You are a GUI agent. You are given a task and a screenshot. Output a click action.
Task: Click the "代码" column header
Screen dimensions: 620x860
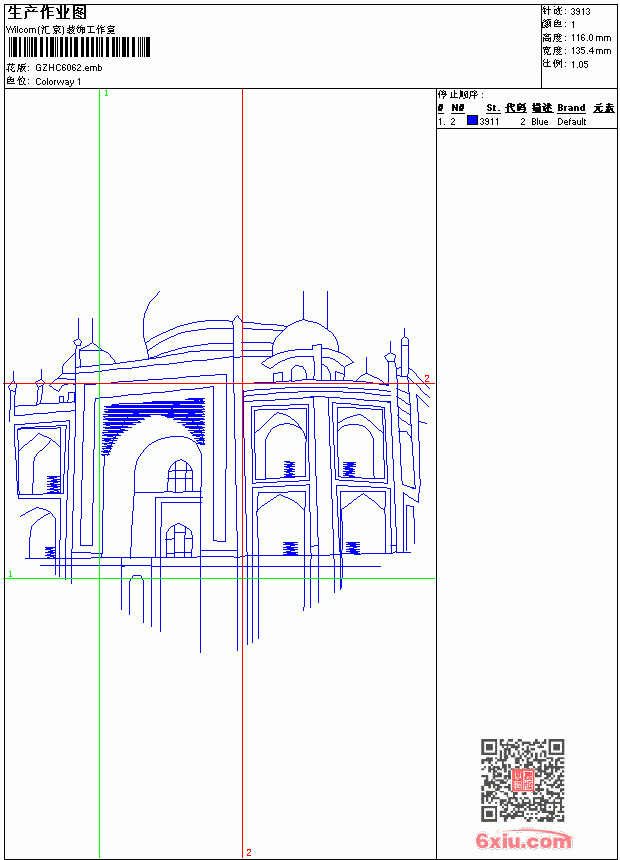pyautogui.click(x=516, y=108)
